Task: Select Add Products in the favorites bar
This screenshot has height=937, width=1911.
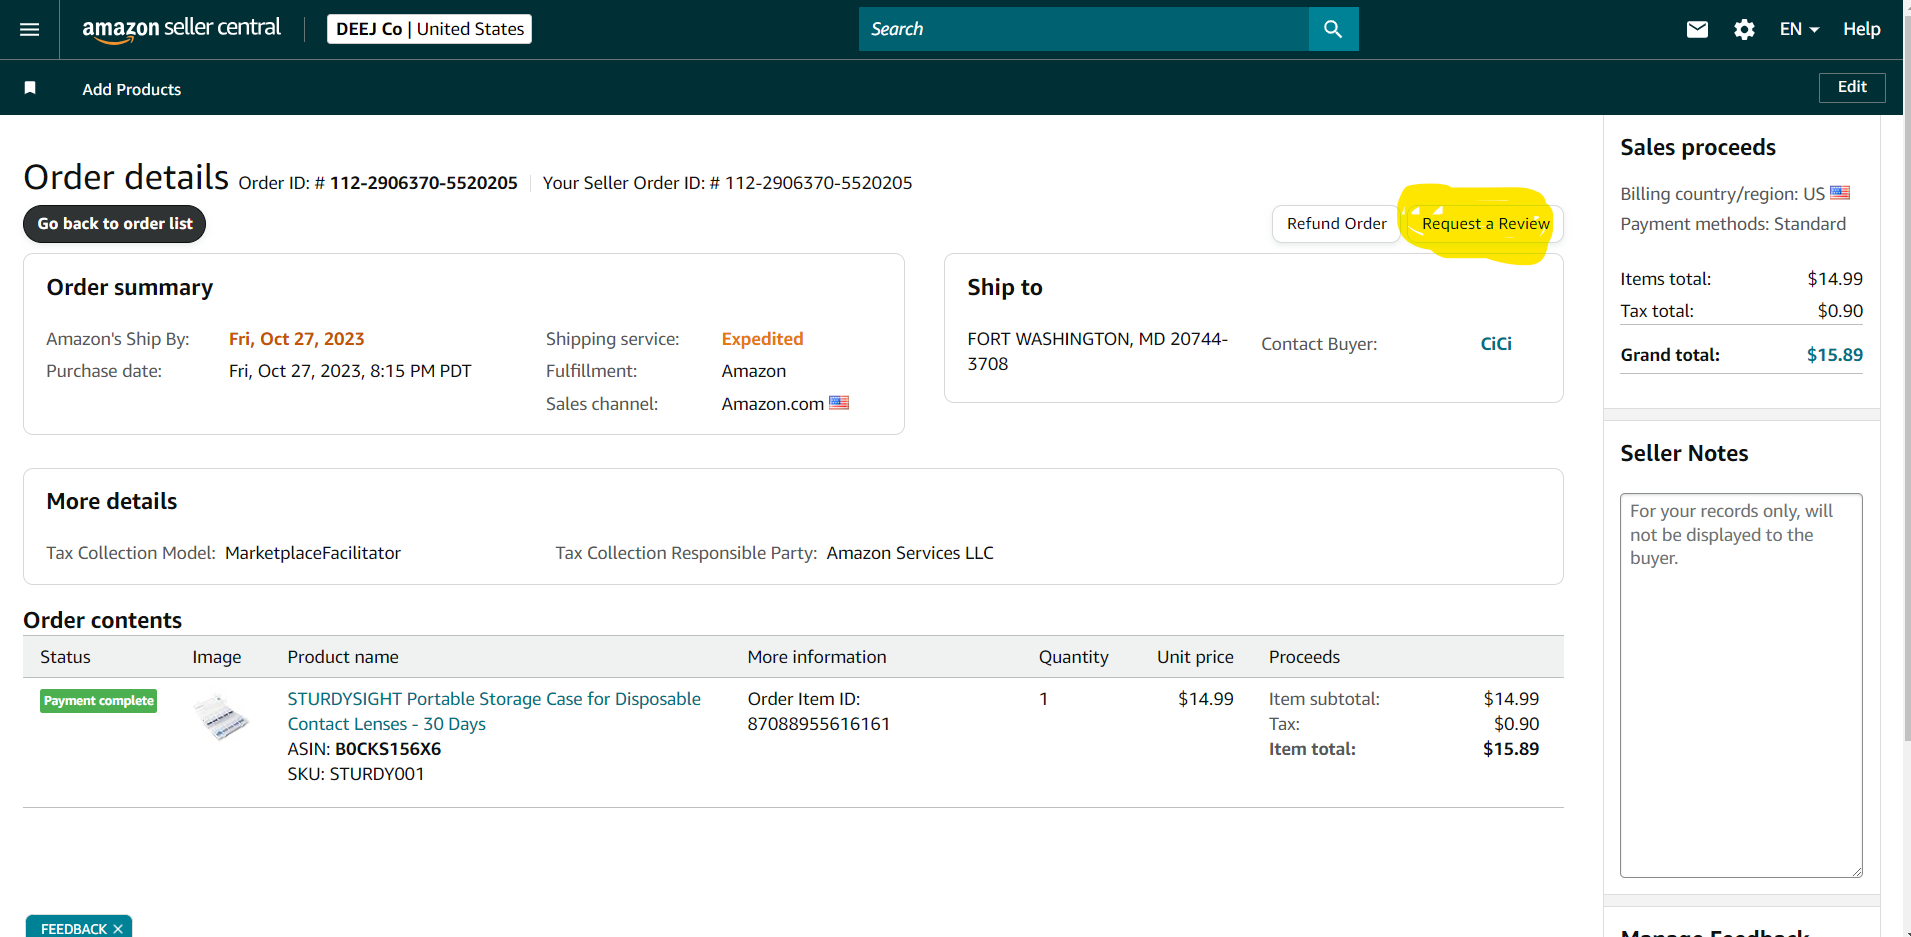Action: point(132,89)
